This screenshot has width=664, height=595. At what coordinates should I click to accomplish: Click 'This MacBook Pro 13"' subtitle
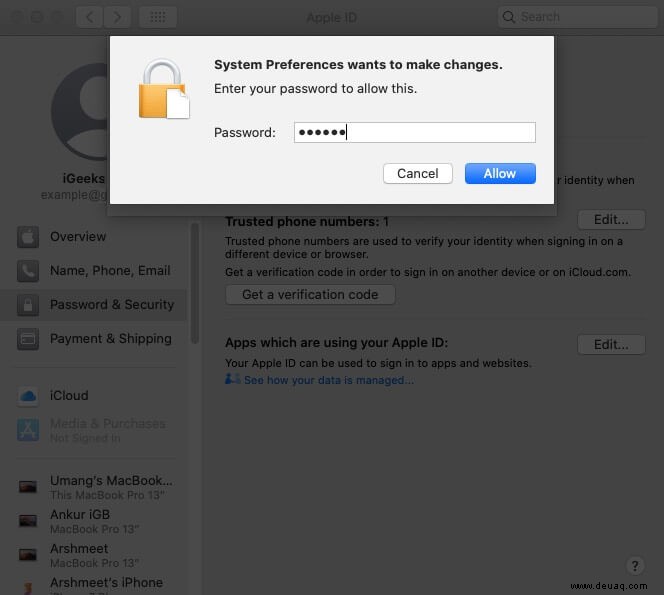point(107,495)
